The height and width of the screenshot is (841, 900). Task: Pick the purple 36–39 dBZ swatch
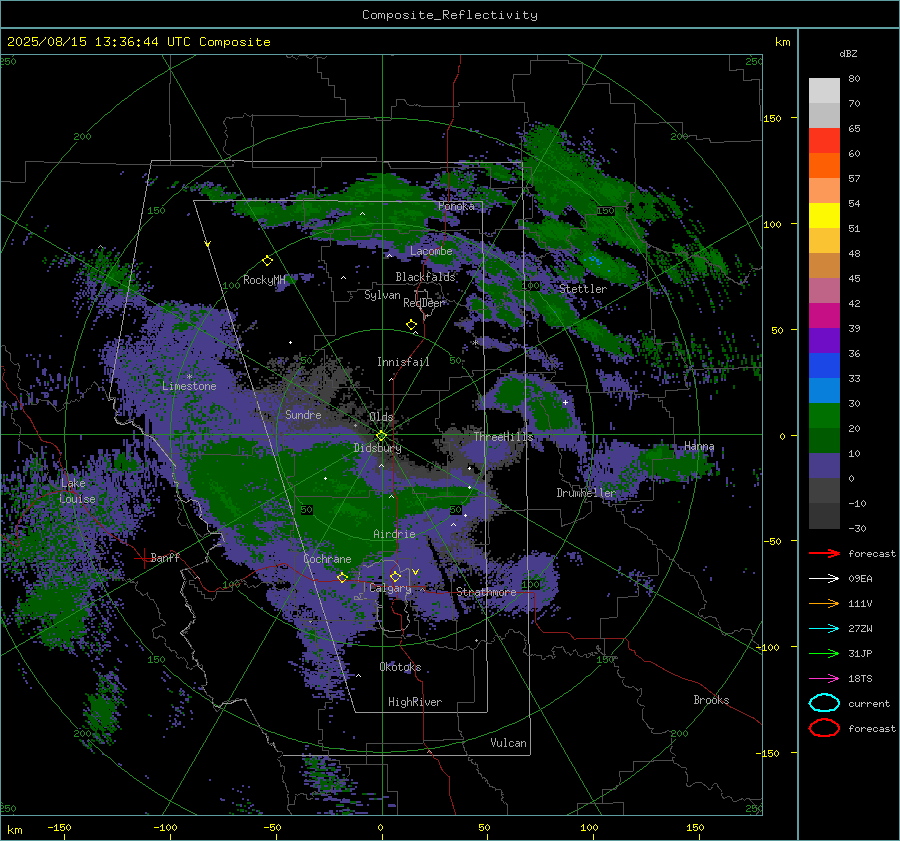824,340
